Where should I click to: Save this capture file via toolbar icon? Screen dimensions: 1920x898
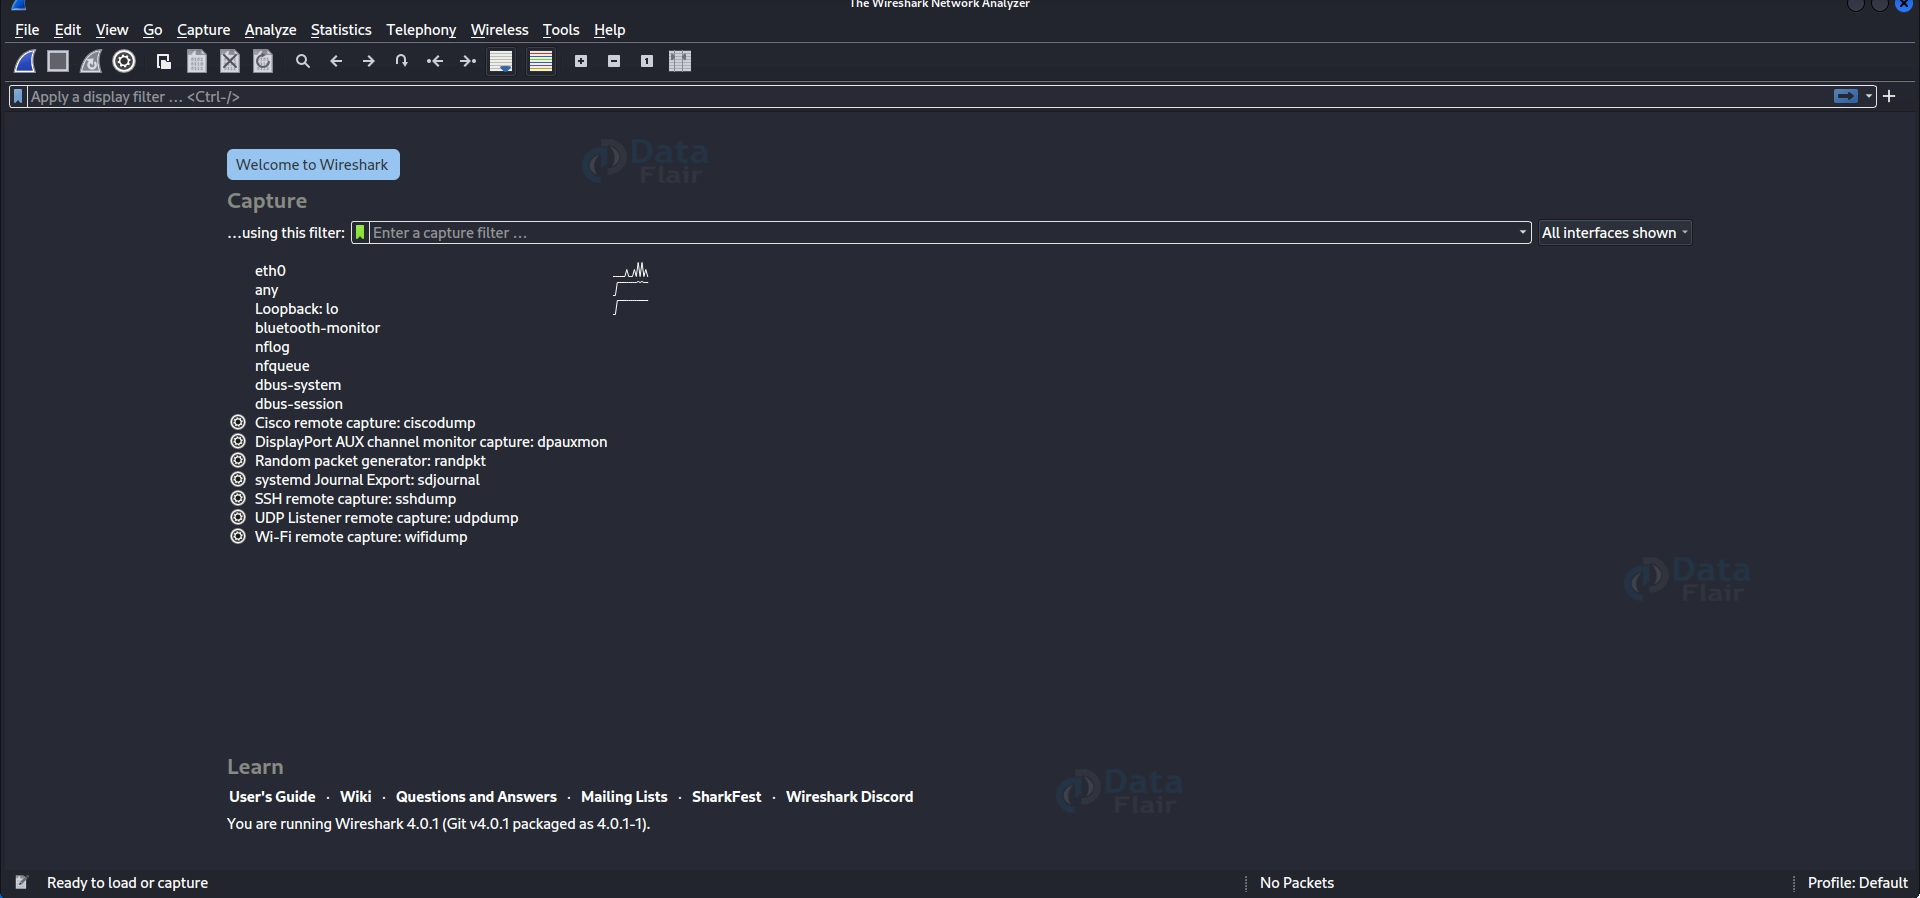[197, 62]
